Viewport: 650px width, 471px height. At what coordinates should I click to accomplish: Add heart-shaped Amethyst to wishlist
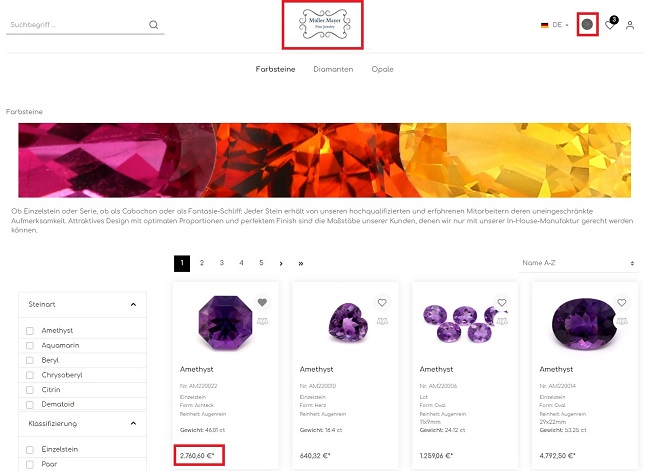pyautogui.click(x=382, y=302)
